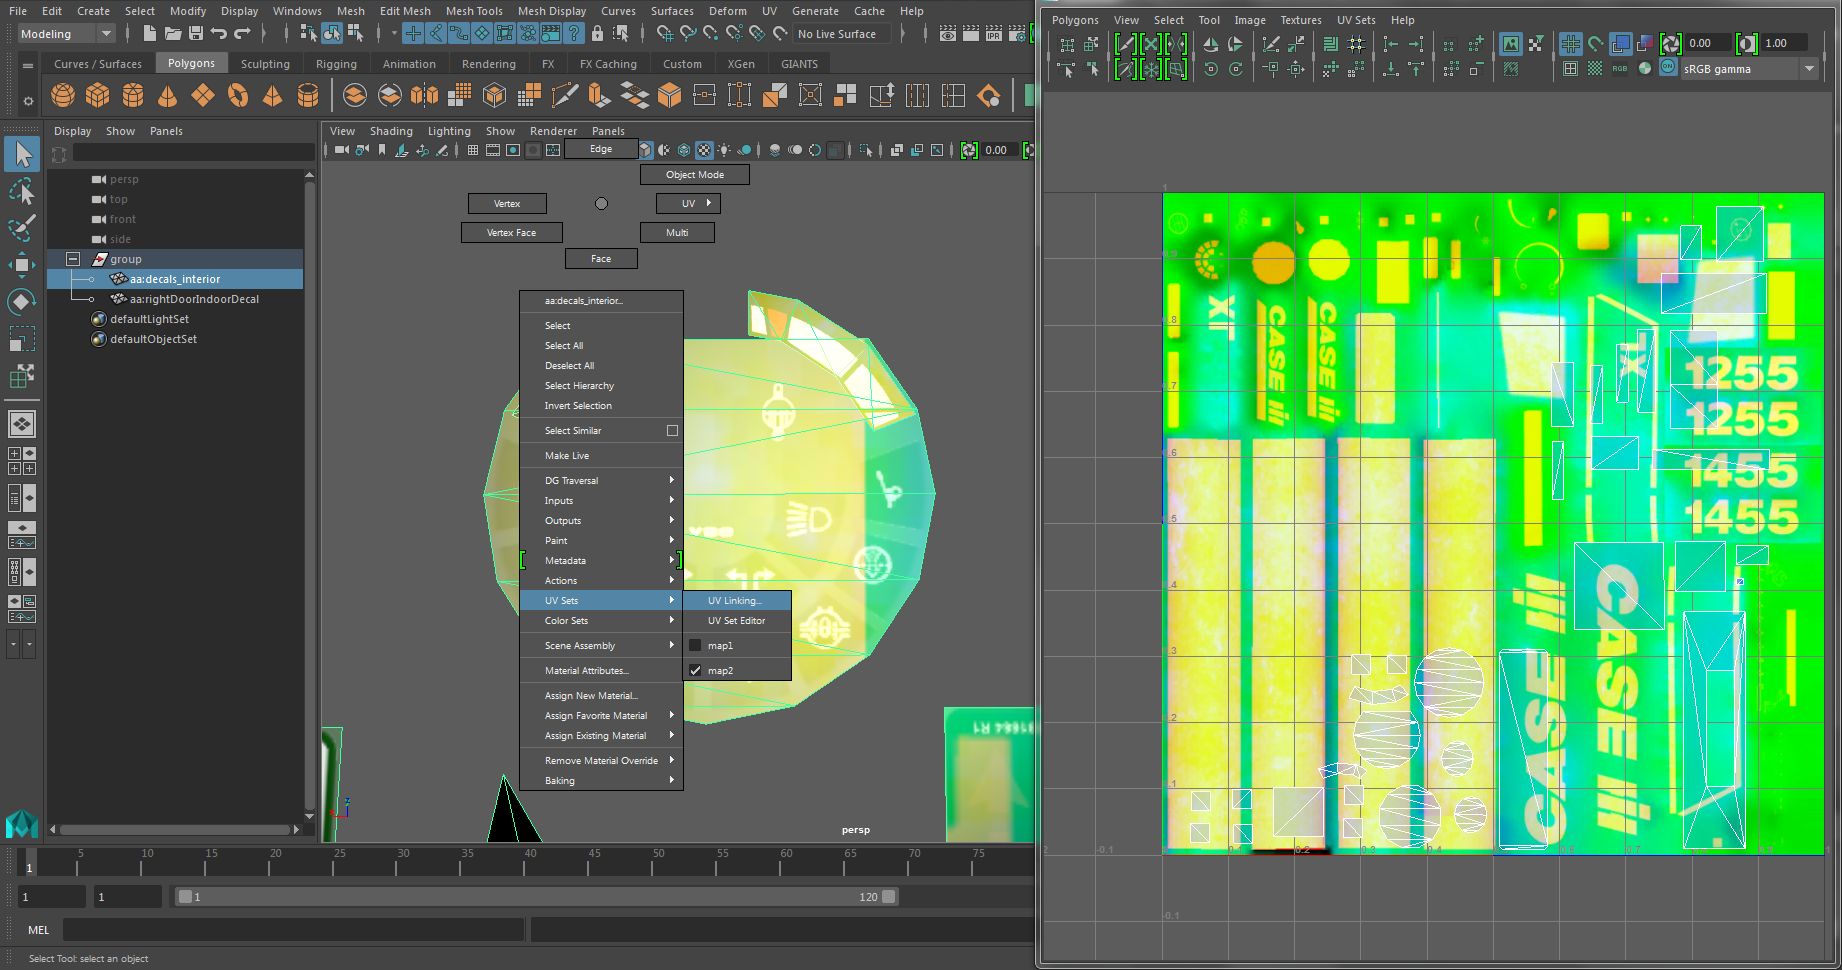Click the Object Mode button
1842x970 pixels.
[x=694, y=175]
